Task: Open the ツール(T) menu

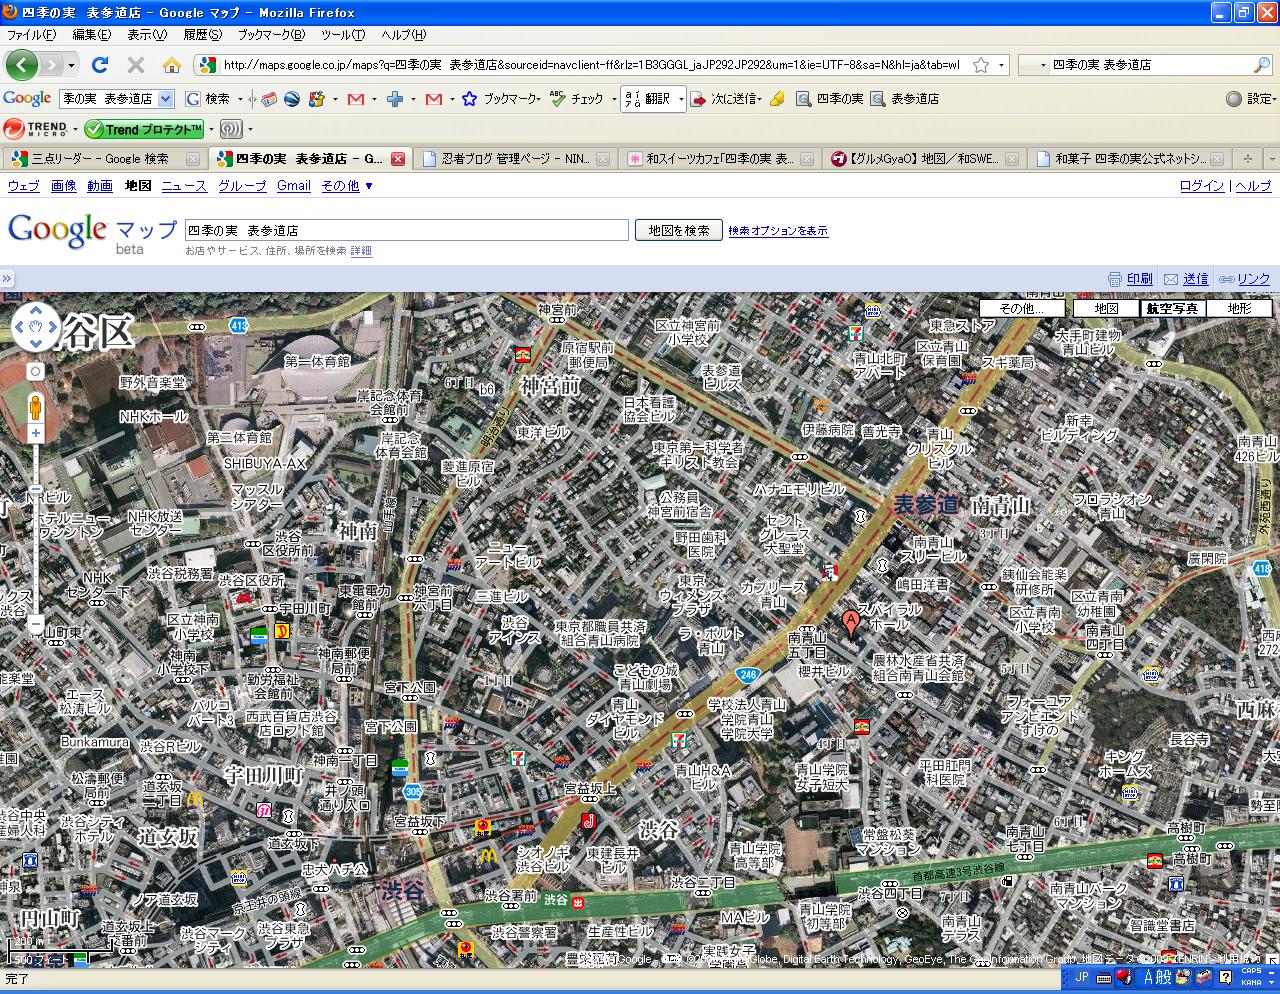Action: point(343,35)
